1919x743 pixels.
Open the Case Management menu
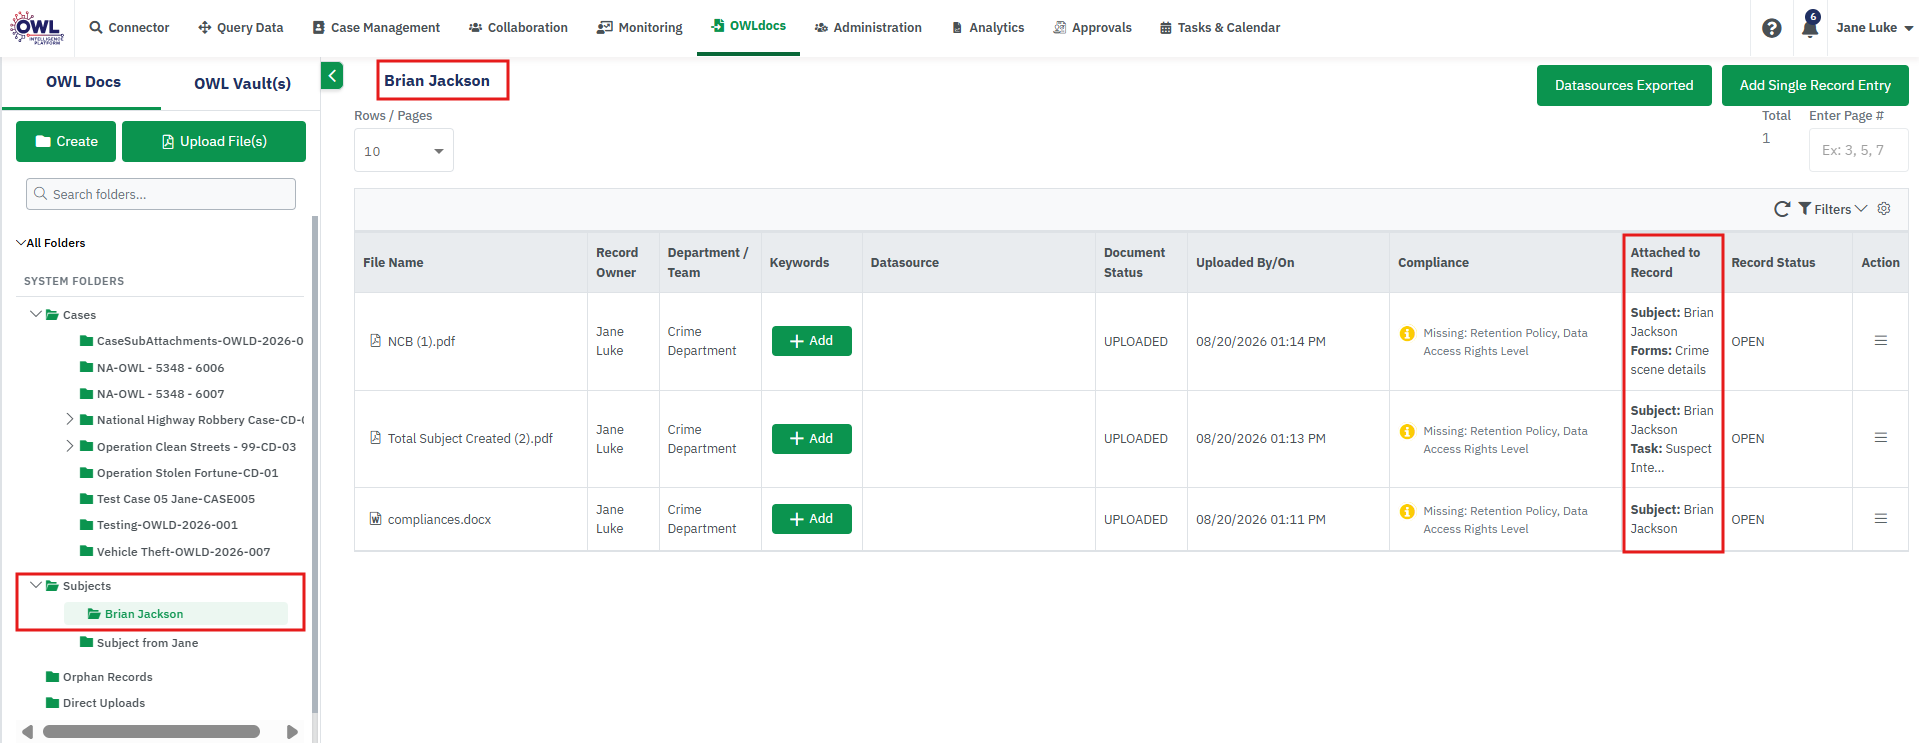tap(376, 28)
